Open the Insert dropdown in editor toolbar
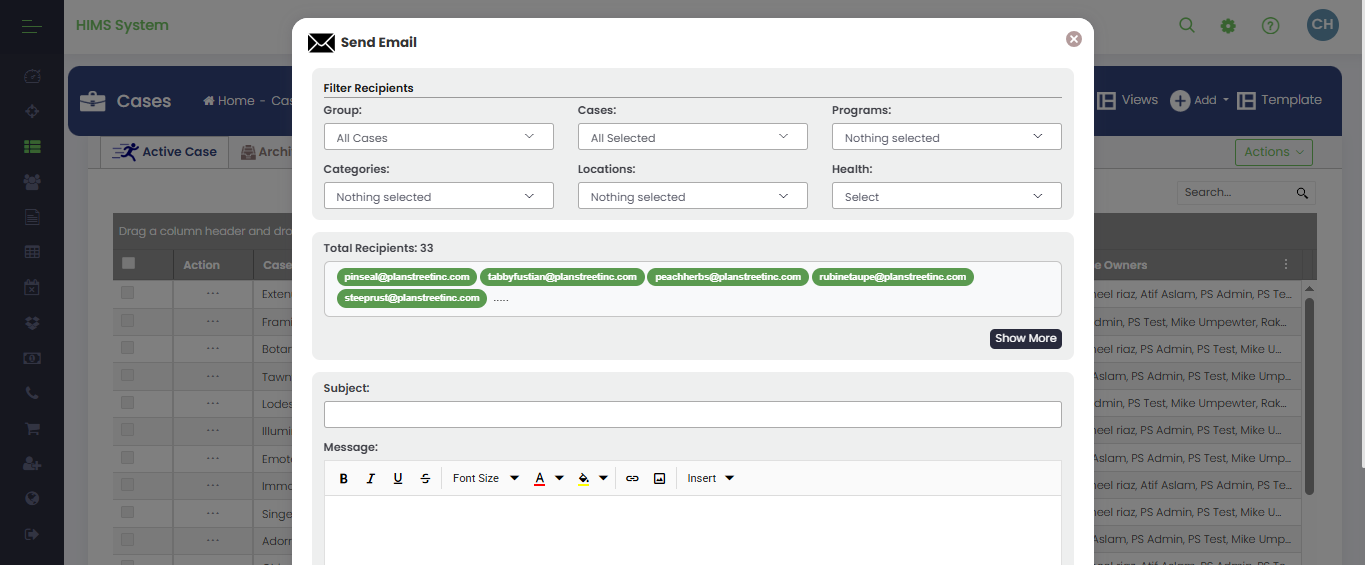This screenshot has width=1365, height=565. (x=711, y=478)
